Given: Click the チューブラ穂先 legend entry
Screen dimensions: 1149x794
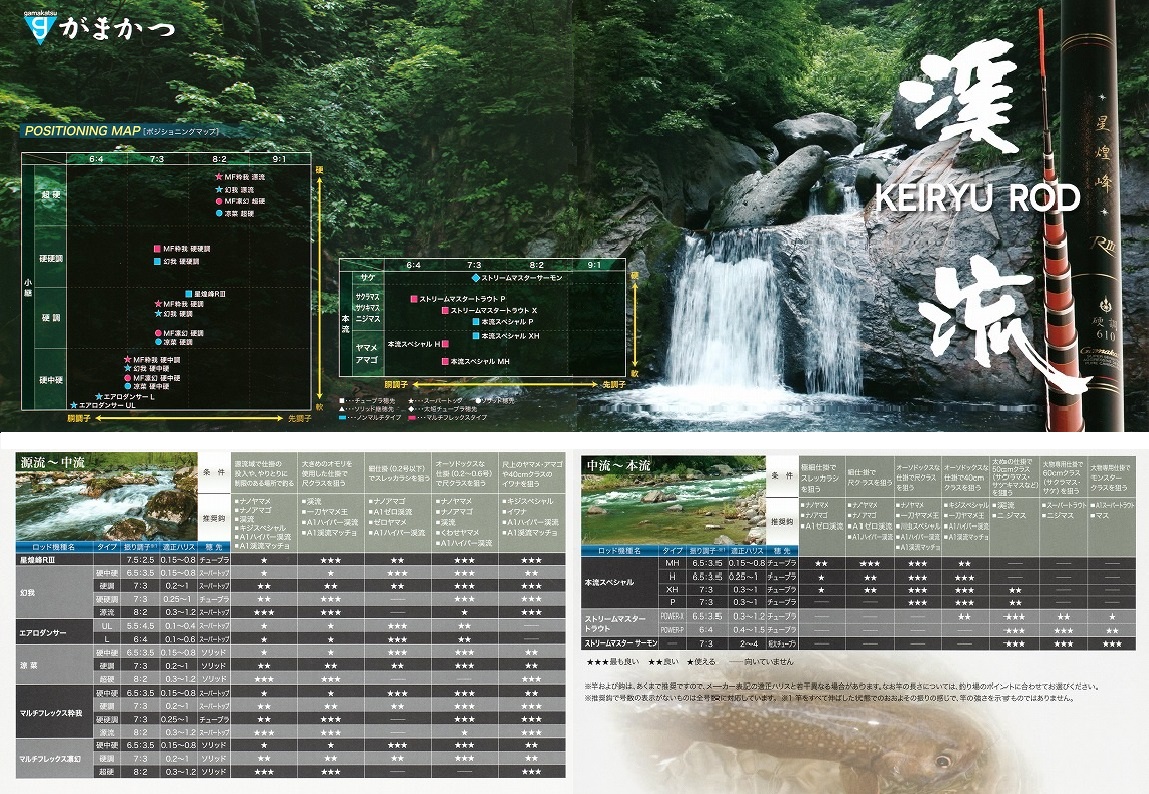Looking at the screenshot, I should 367,401.
